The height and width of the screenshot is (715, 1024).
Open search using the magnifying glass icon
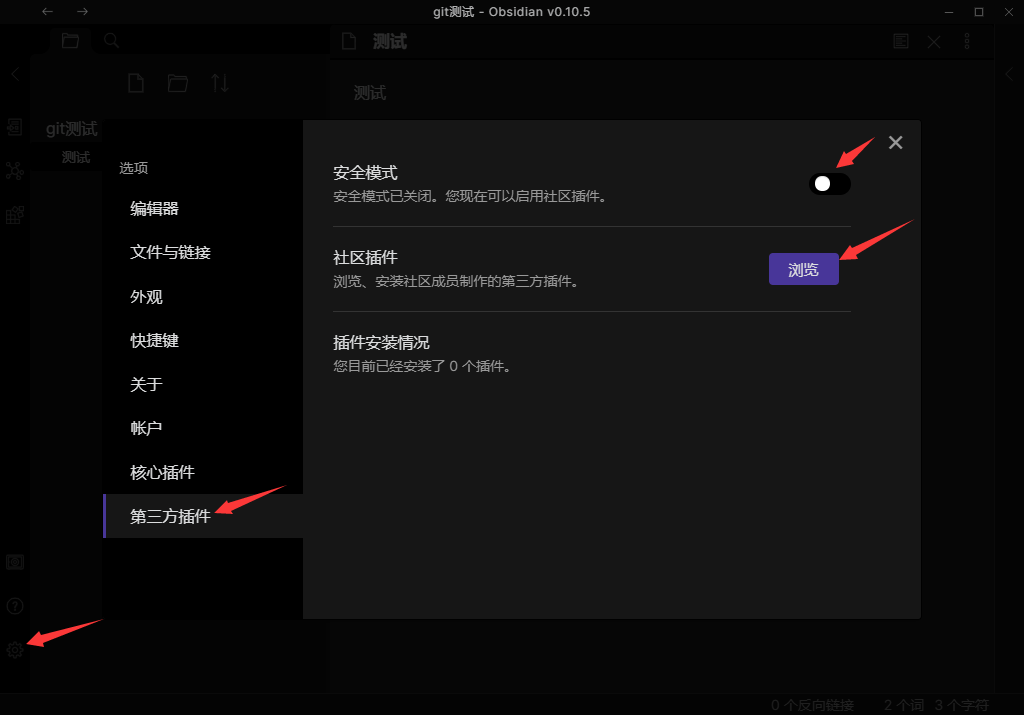click(x=110, y=40)
